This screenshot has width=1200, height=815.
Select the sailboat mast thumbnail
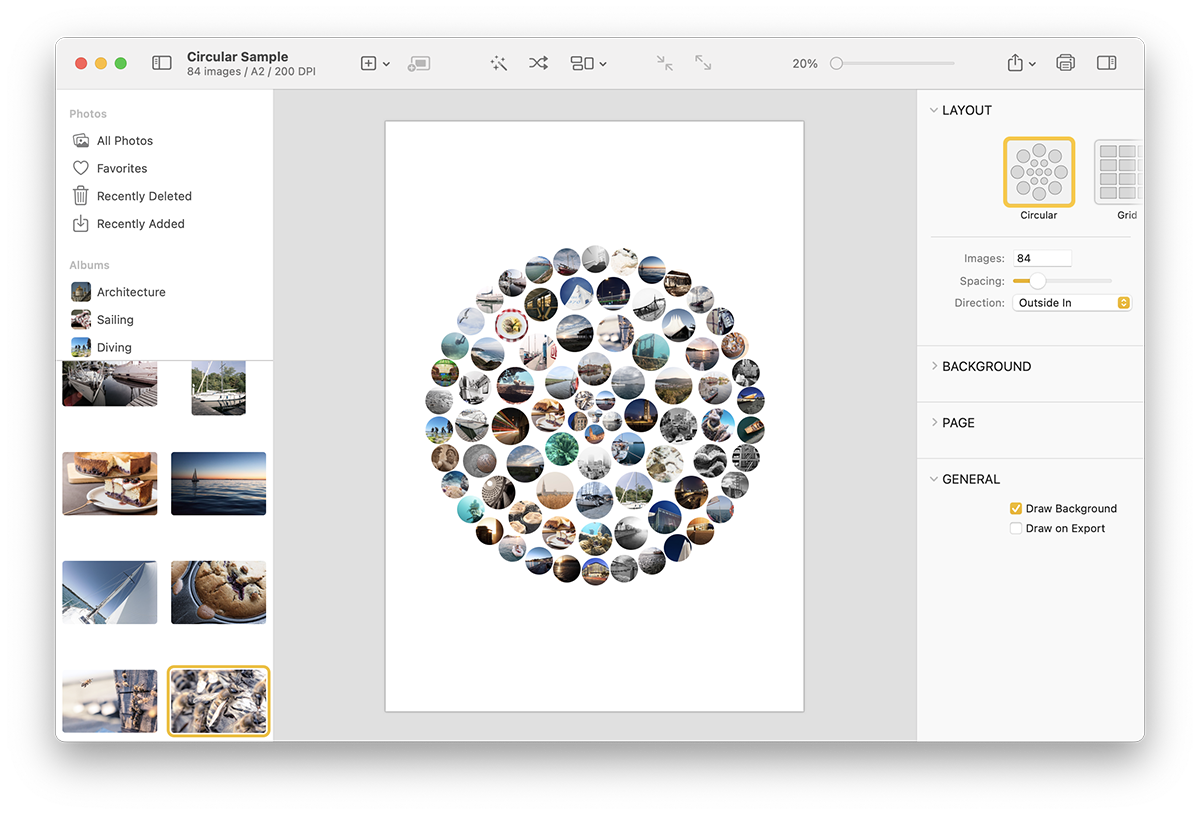[110, 592]
